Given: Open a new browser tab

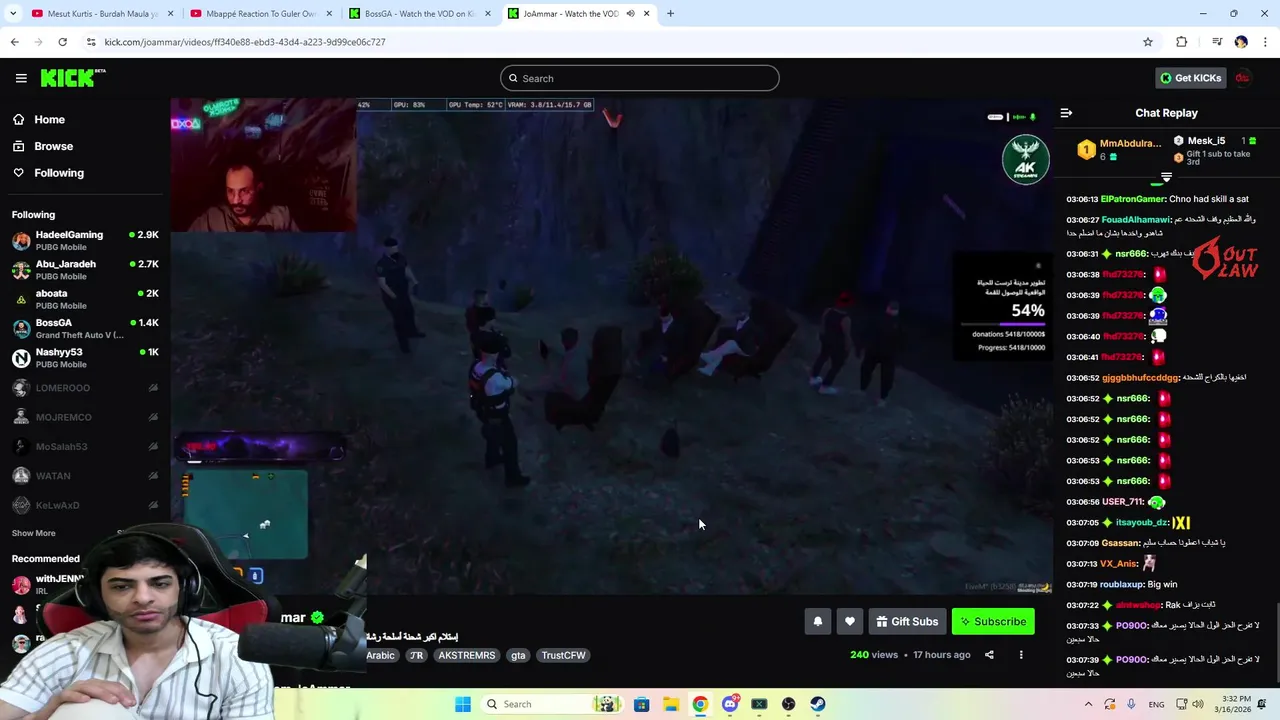Looking at the screenshot, I should [x=670, y=14].
